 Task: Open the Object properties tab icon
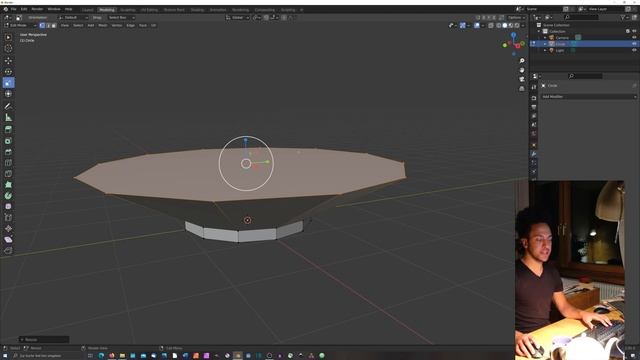534,145
